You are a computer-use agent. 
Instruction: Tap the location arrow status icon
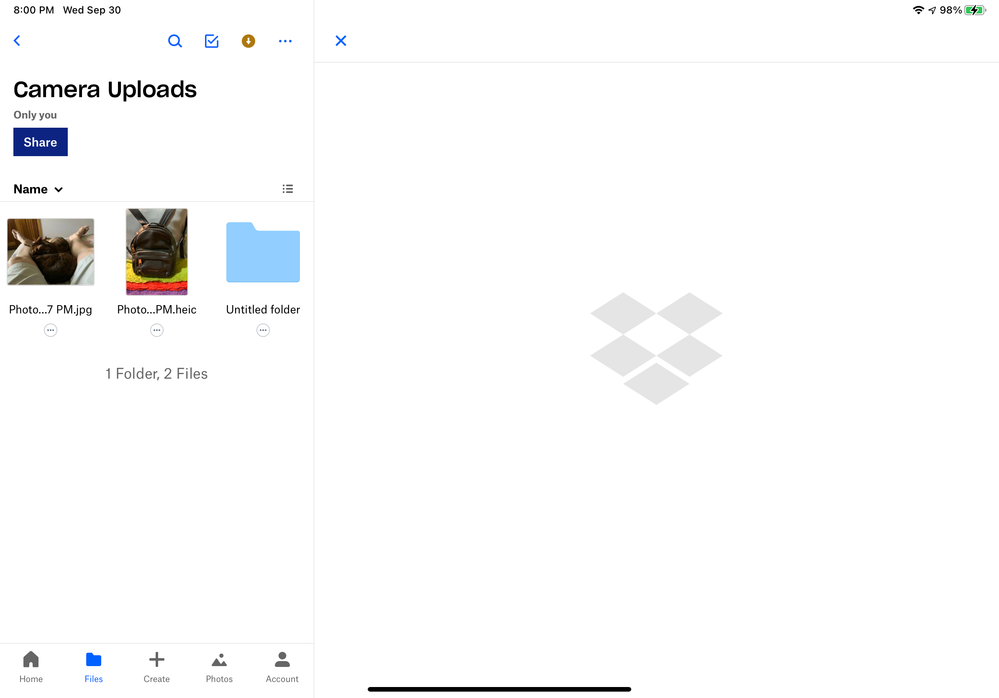932,10
